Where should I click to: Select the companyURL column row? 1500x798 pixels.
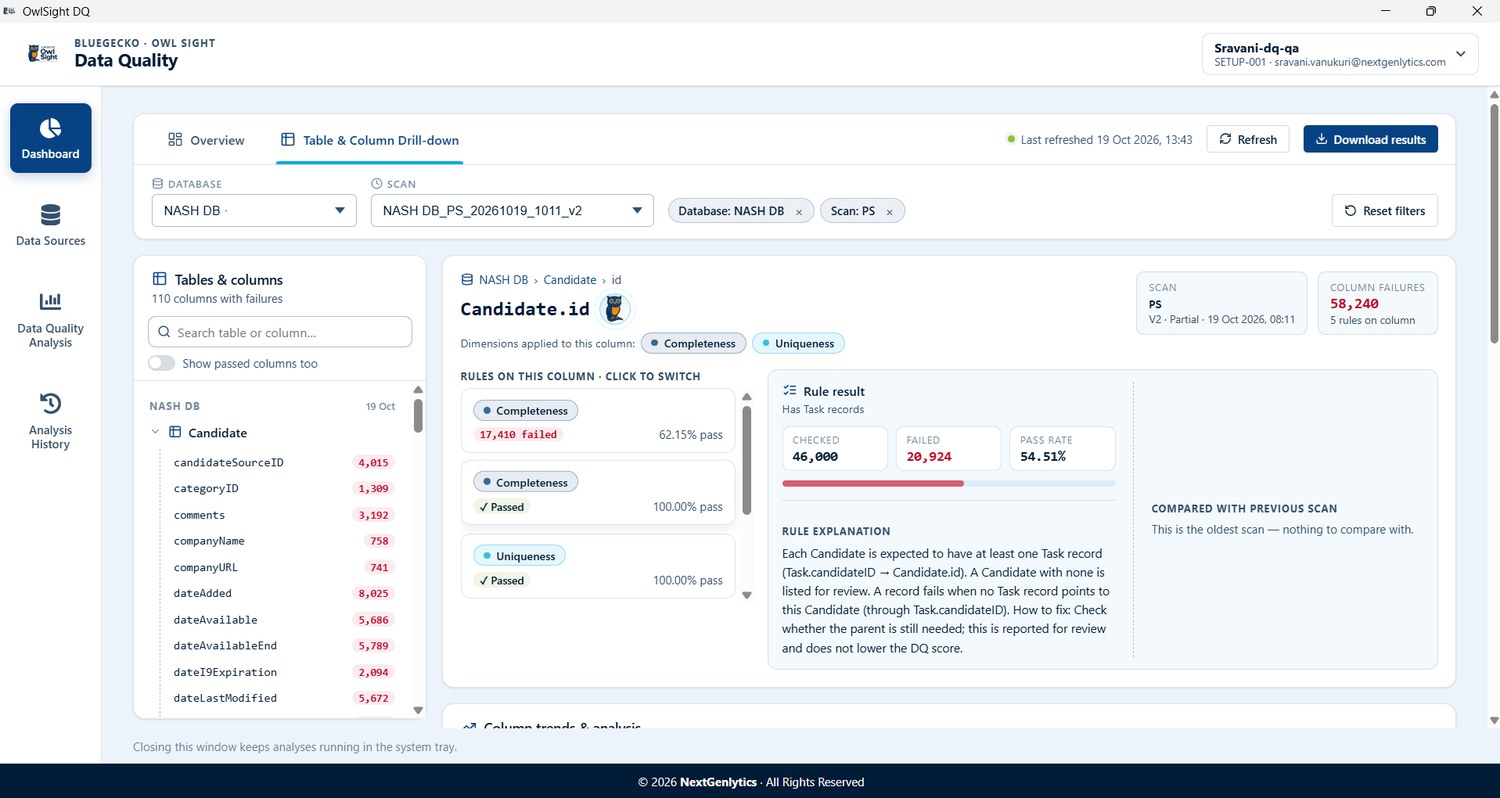click(283, 567)
